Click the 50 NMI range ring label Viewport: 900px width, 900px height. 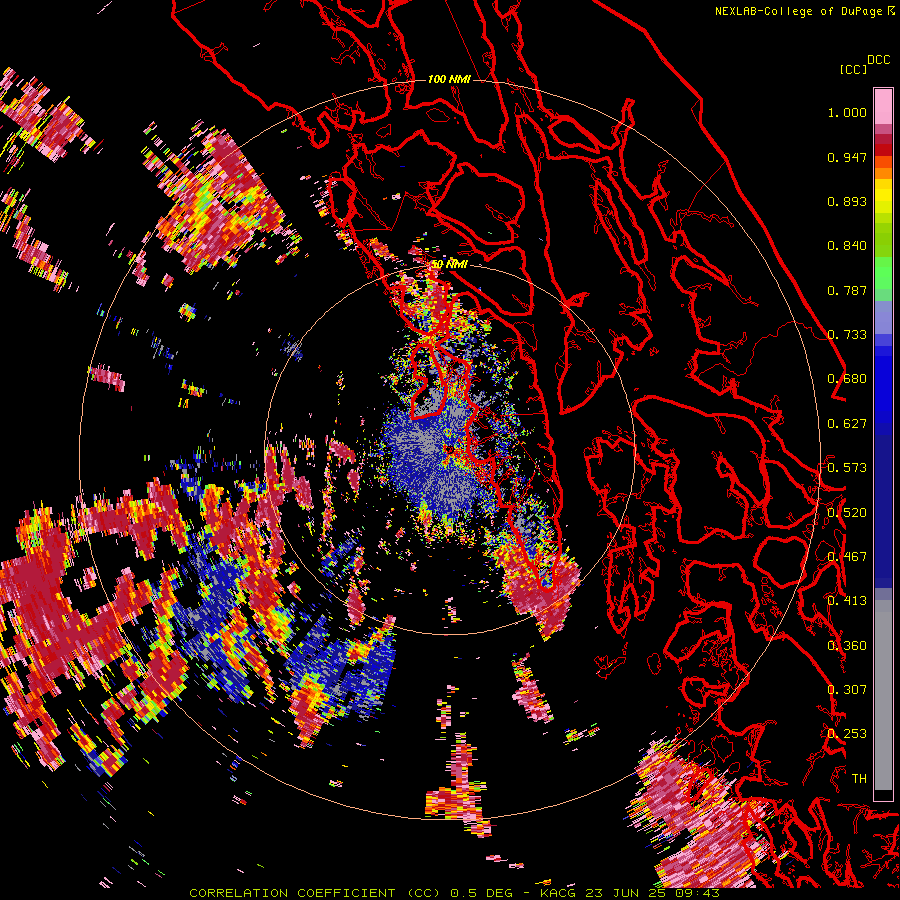click(449, 264)
